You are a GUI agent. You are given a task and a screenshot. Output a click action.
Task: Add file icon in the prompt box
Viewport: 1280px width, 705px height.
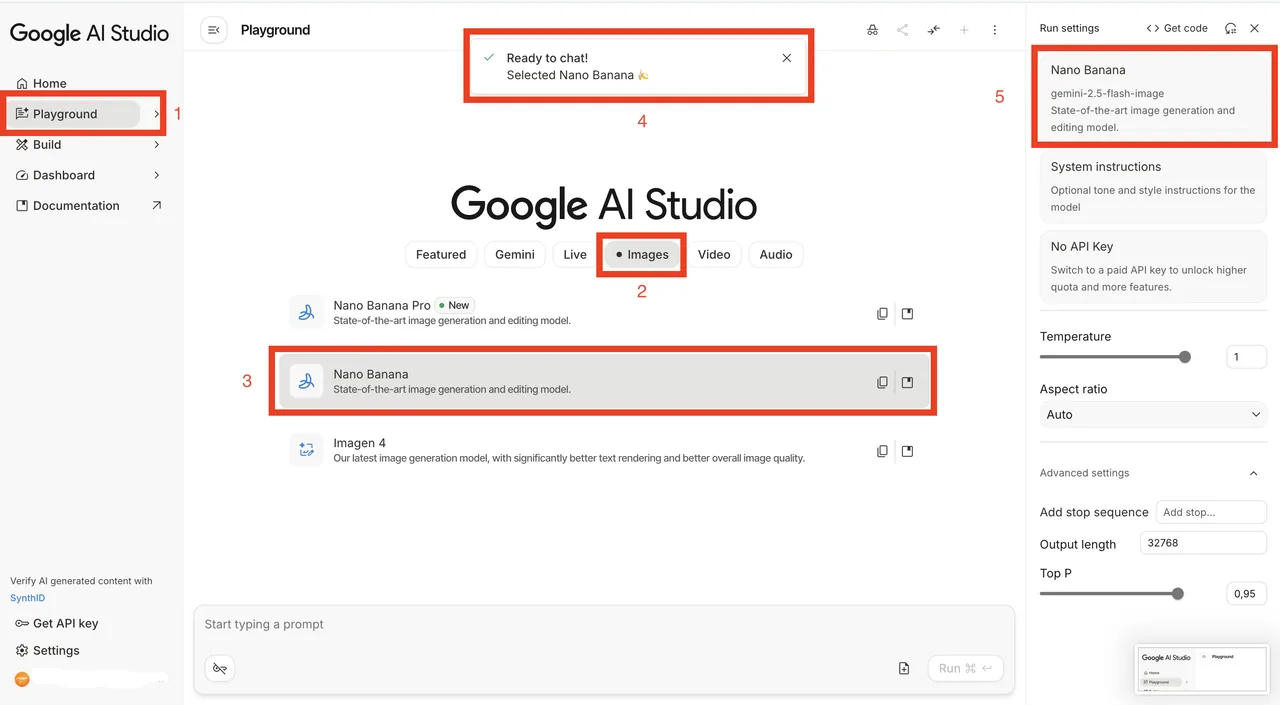(904, 668)
